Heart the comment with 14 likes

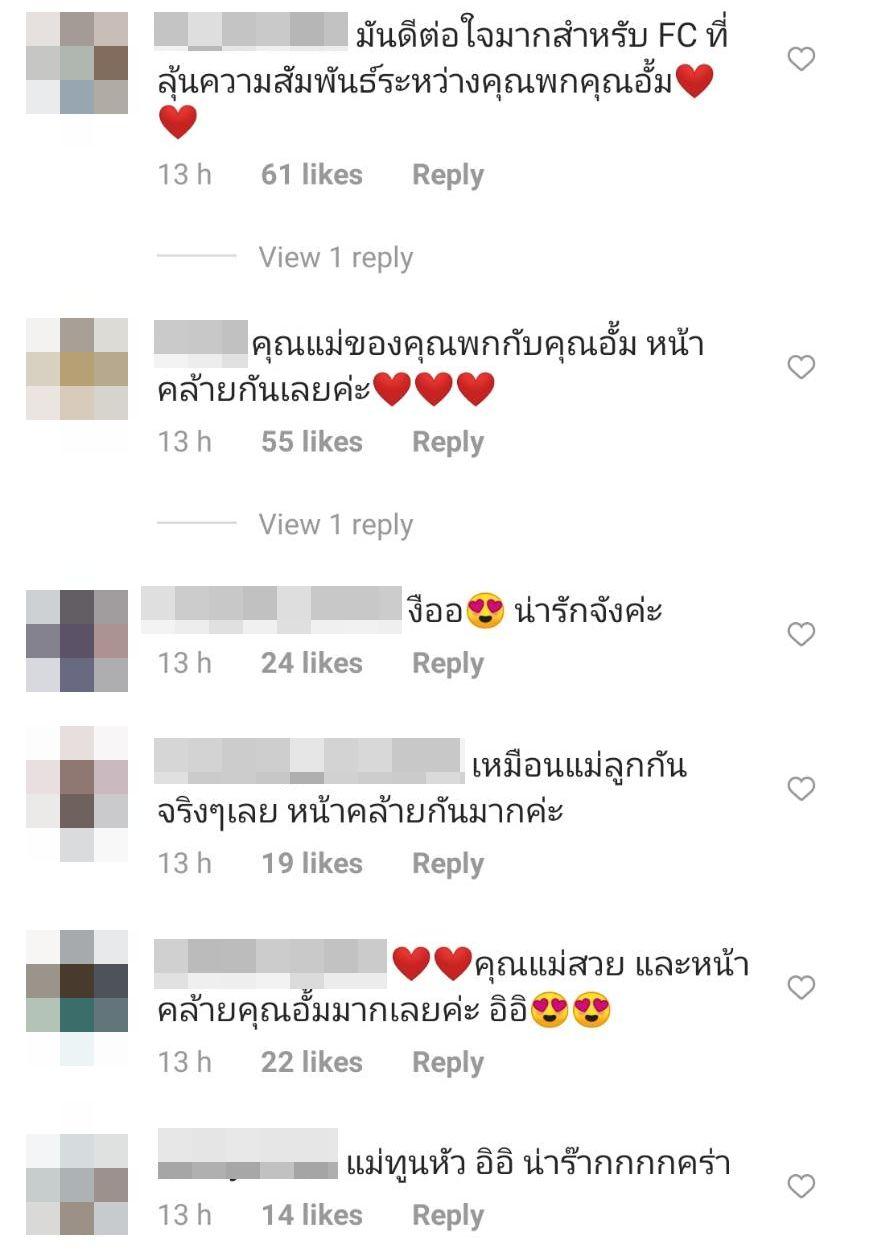(801, 1187)
